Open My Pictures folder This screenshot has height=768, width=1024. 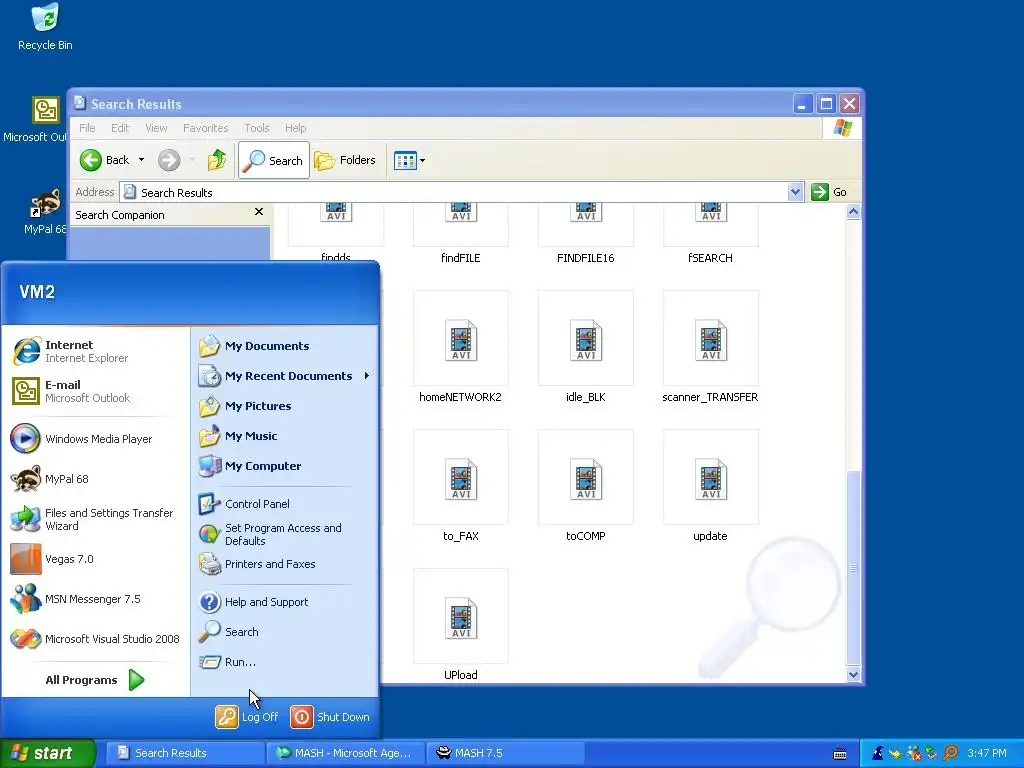[x=285, y=406]
